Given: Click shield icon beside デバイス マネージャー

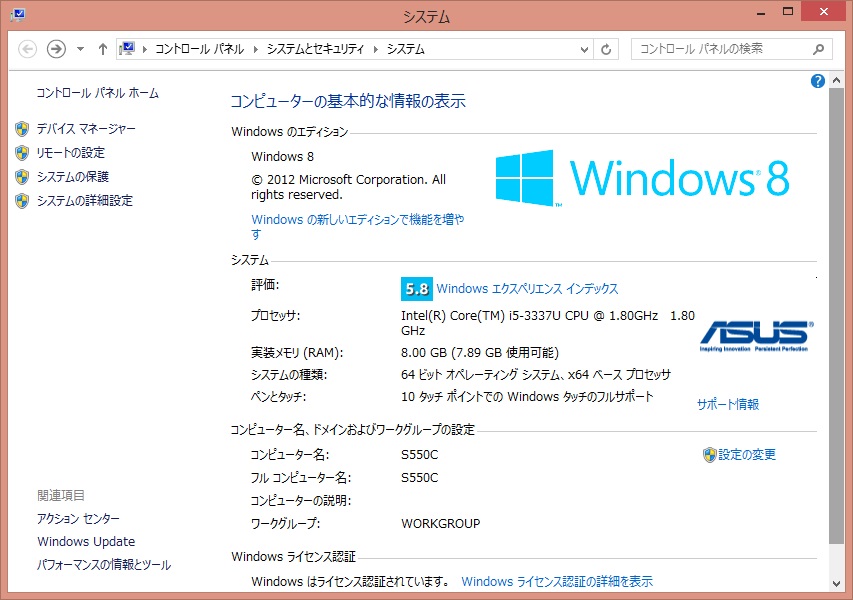Looking at the screenshot, I should [x=22, y=129].
